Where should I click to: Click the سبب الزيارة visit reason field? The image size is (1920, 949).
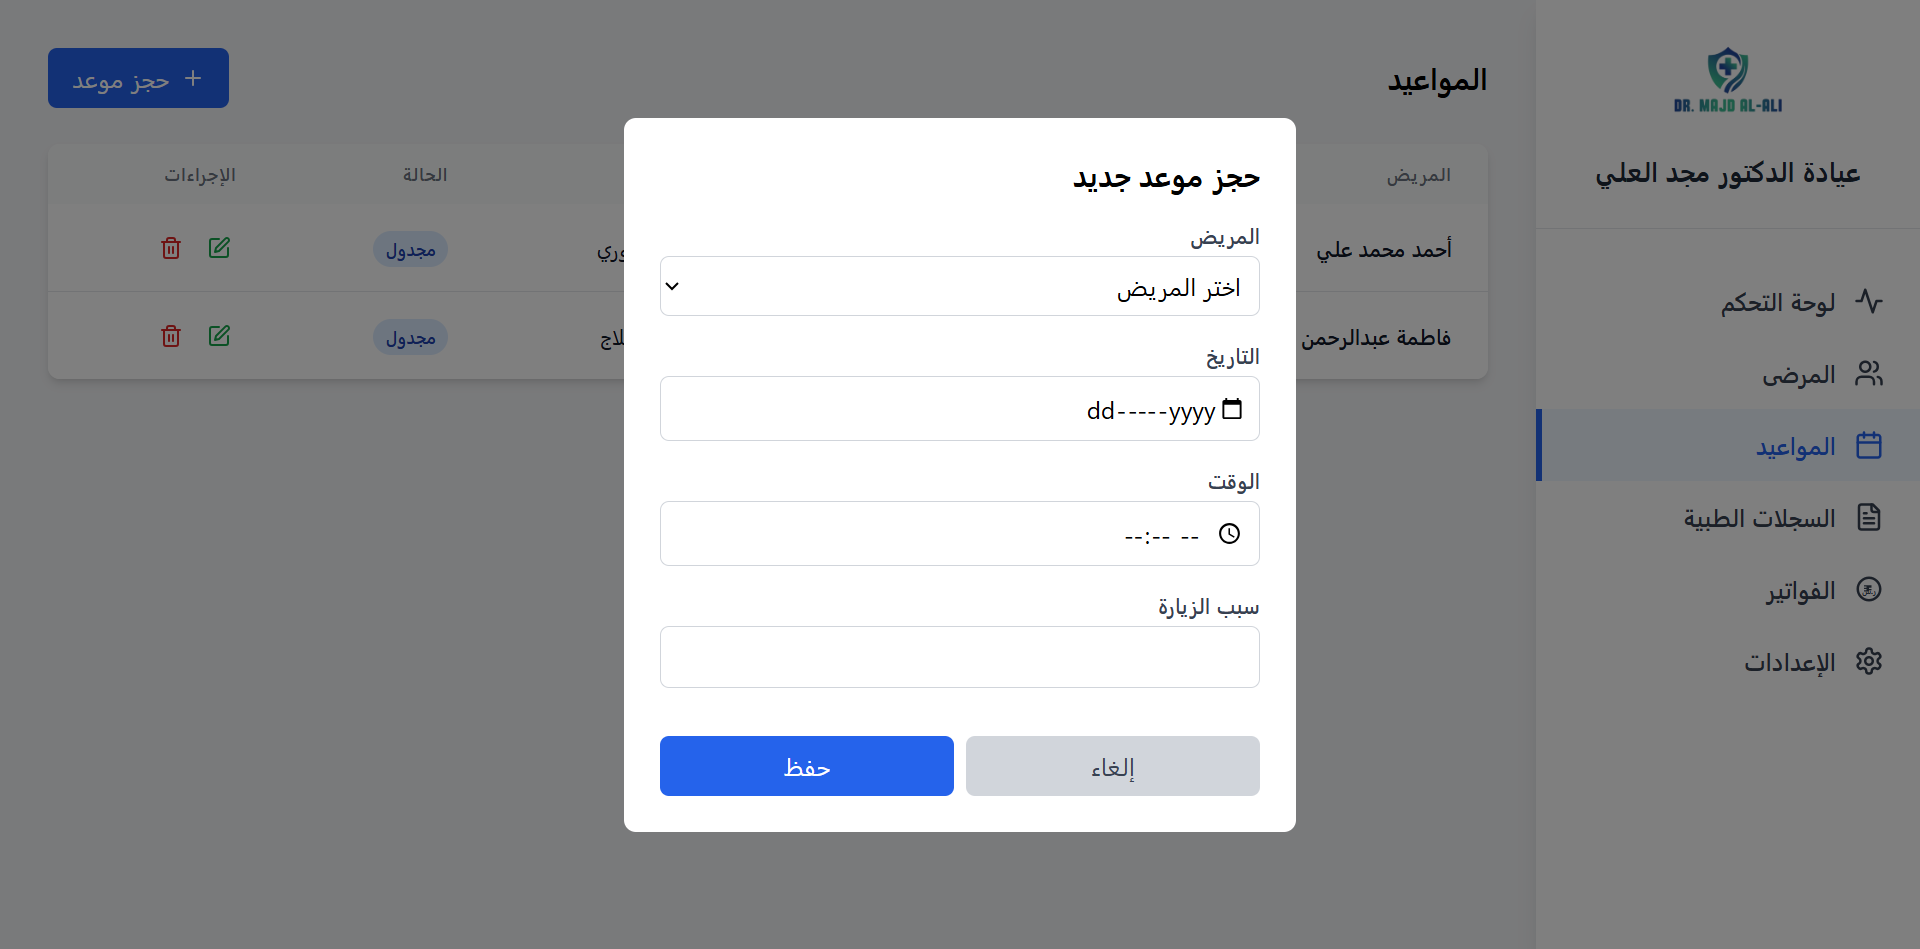point(960,657)
